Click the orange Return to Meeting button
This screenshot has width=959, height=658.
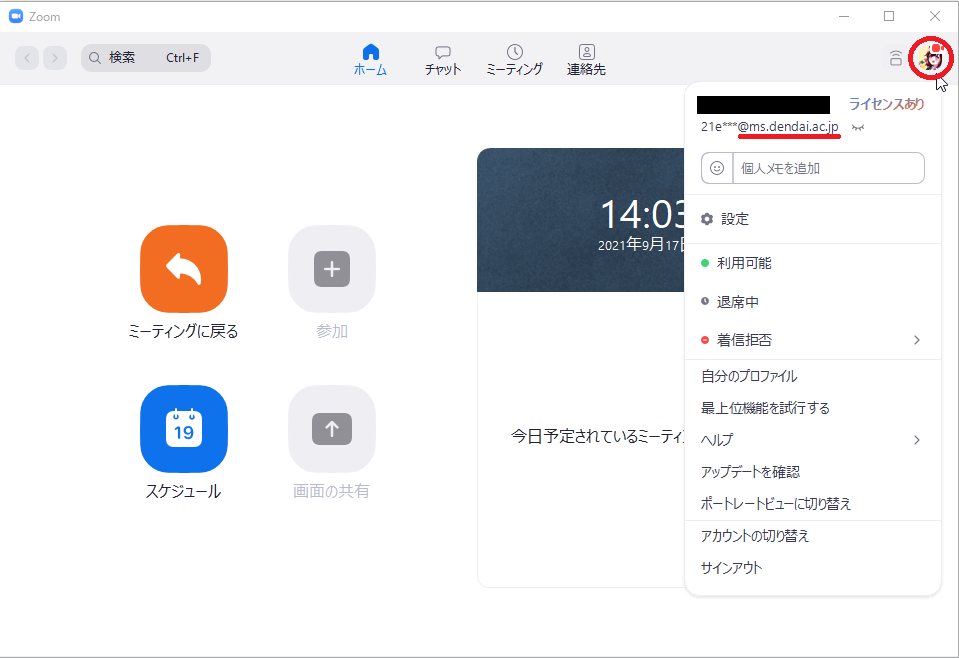click(x=183, y=269)
